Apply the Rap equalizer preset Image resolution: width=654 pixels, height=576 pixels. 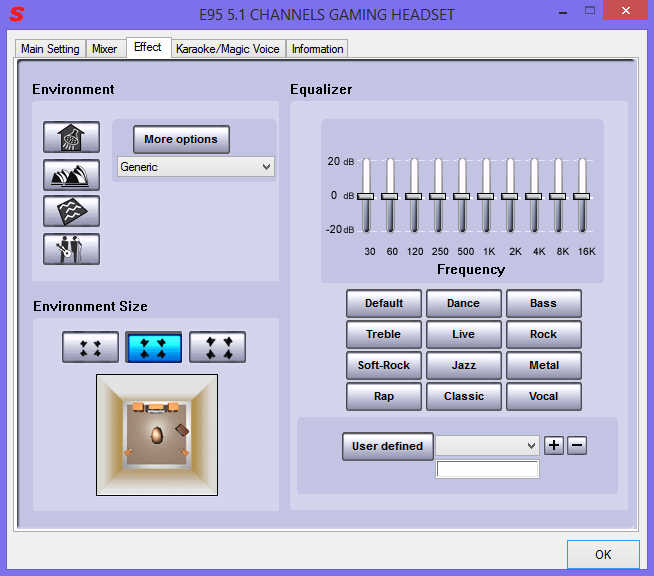click(384, 396)
